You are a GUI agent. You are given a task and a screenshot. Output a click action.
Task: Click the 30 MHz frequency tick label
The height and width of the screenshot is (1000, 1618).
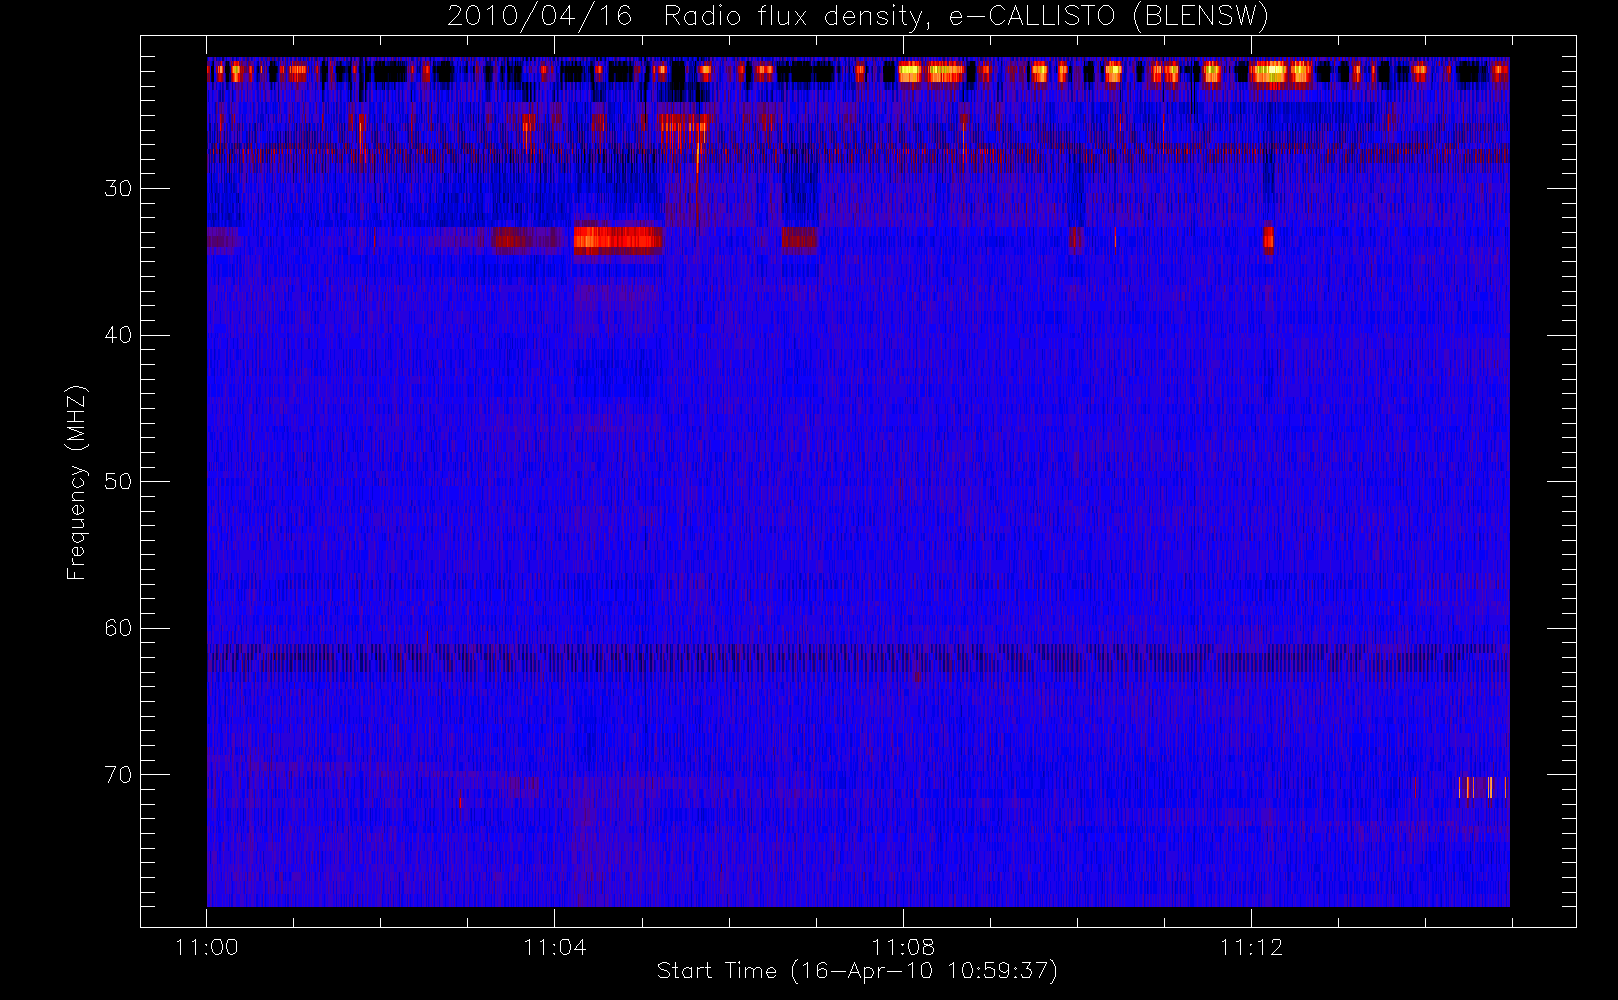[118, 189]
